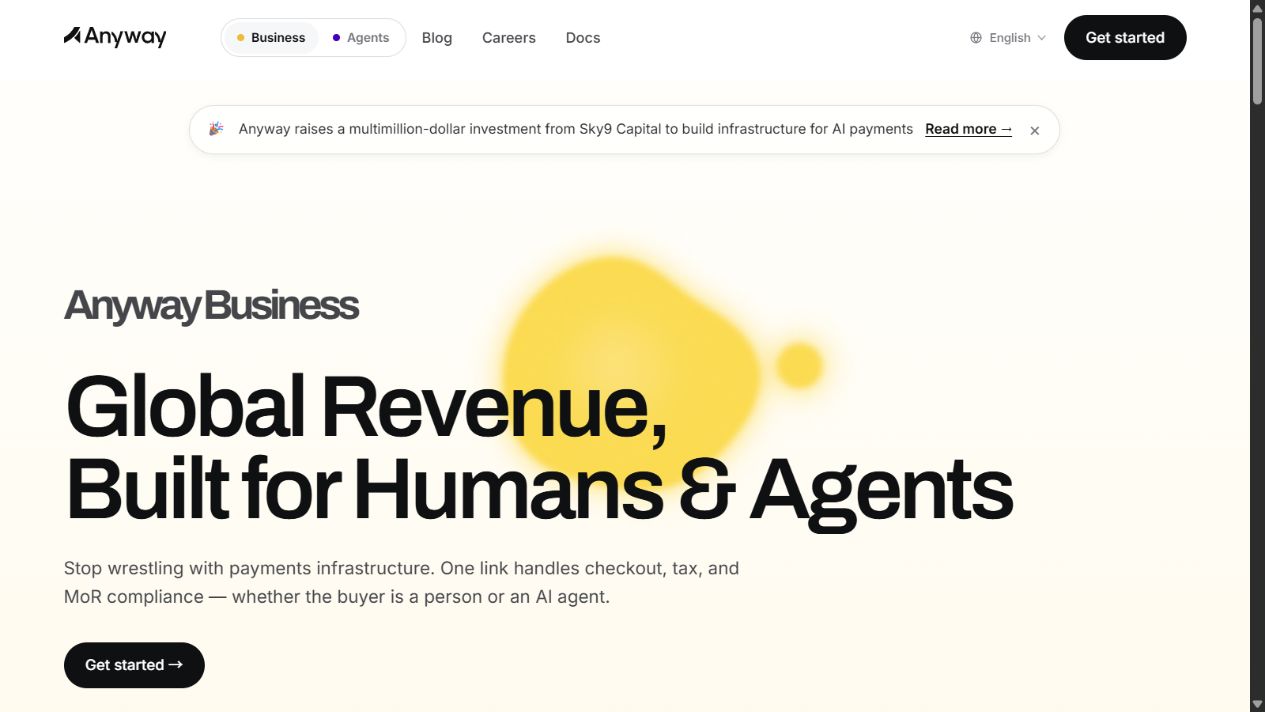The image size is (1265, 712).
Task: Switch to the Agents toggle option
Action: pos(361,38)
